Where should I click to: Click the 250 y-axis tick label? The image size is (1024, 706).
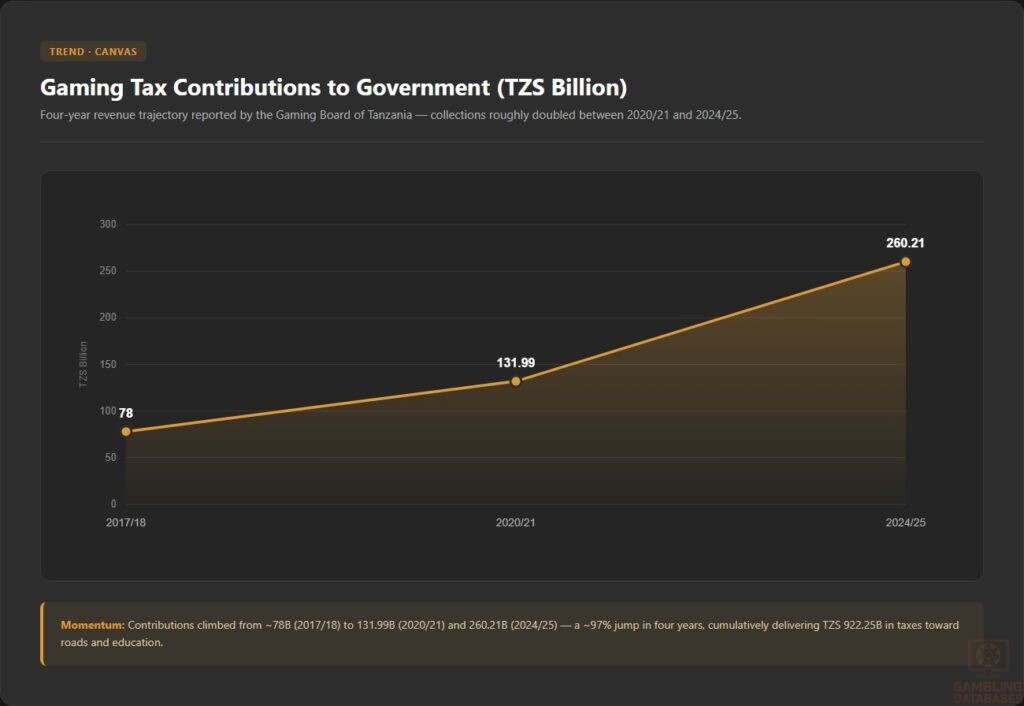click(108, 270)
